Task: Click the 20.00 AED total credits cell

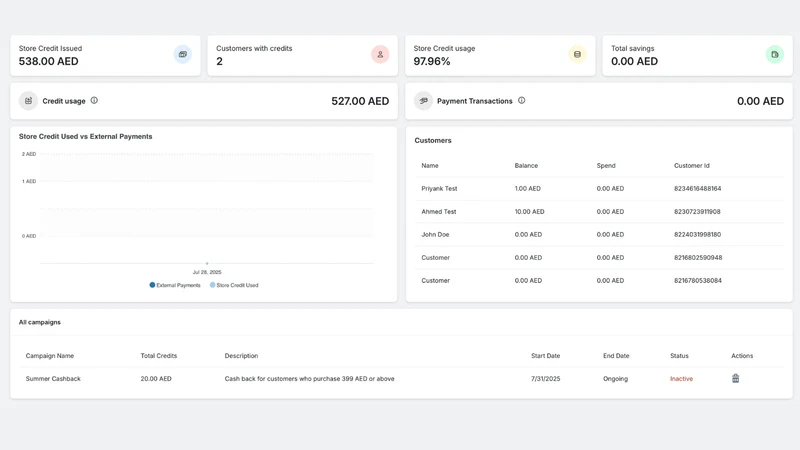Action: 156,379
